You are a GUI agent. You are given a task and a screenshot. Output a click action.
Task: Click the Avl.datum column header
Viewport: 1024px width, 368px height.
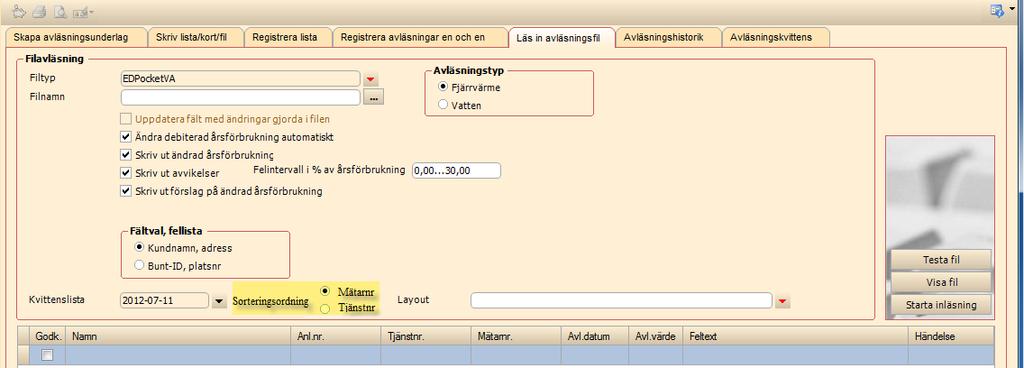594,337
